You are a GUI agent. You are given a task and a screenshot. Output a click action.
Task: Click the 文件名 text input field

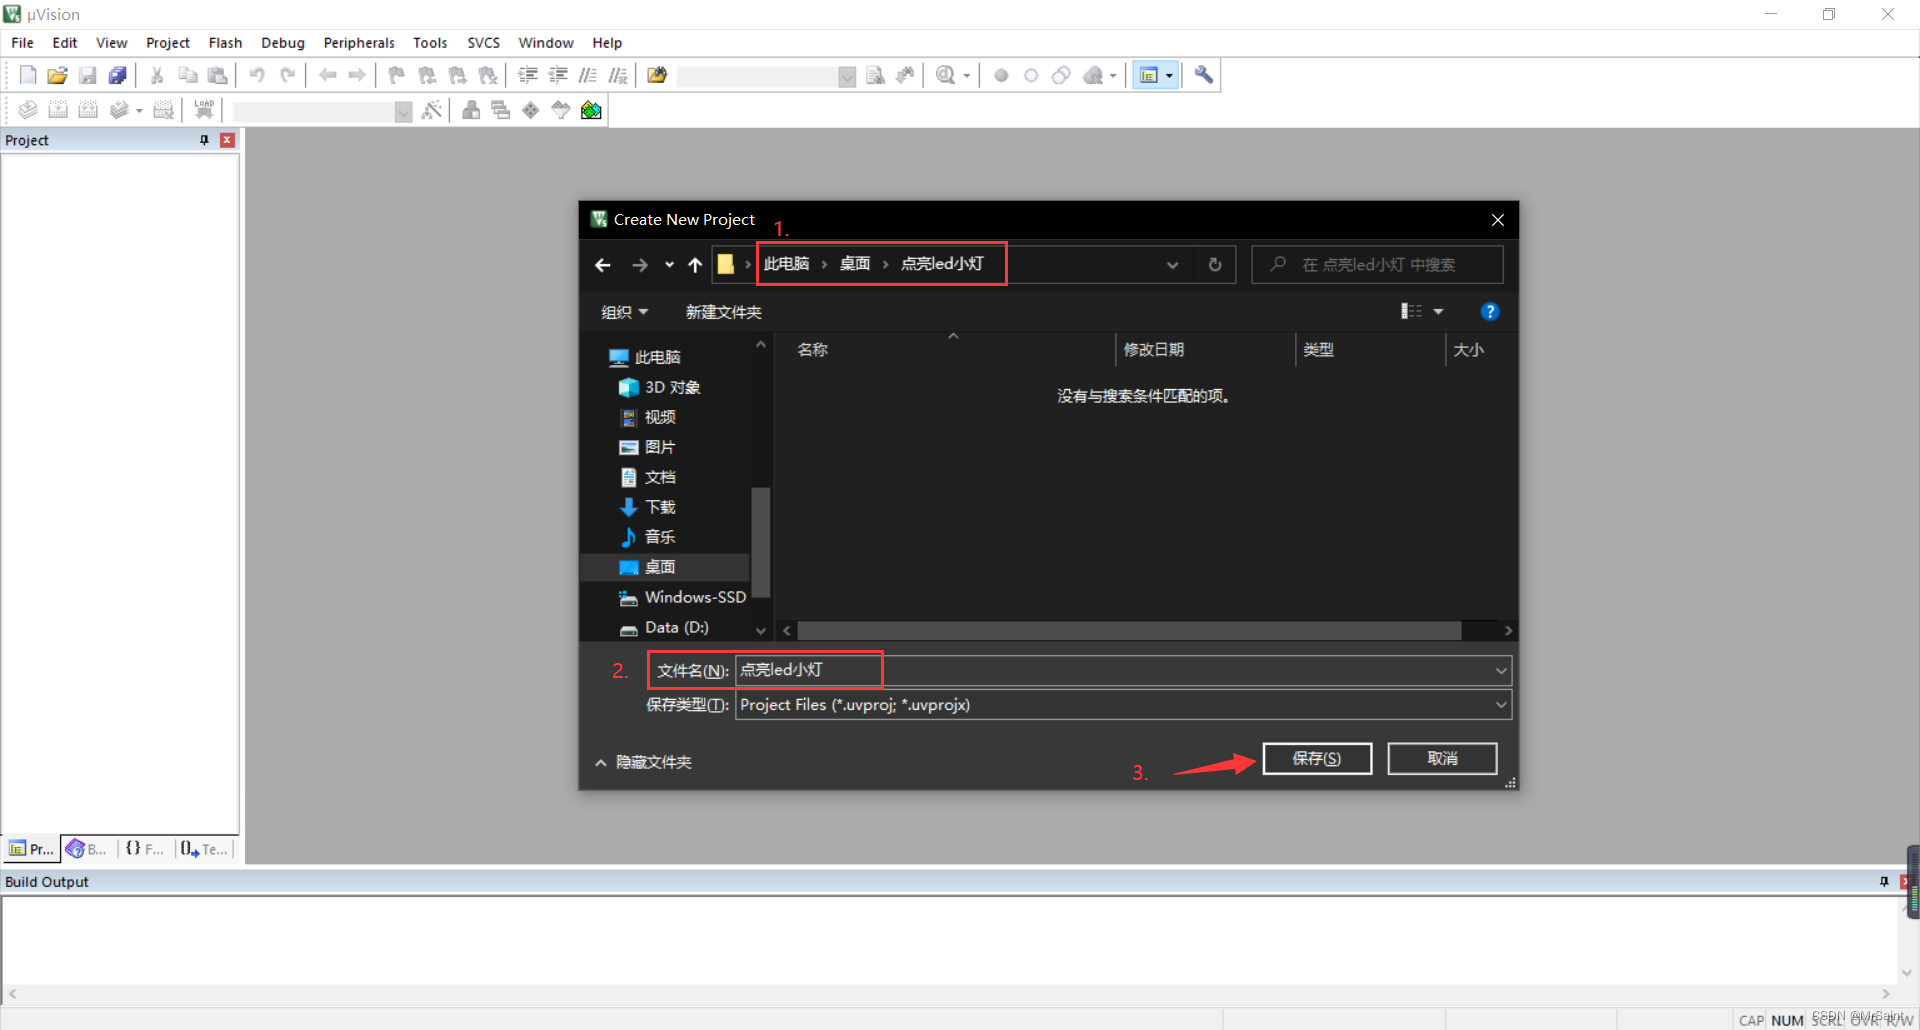click(1114, 671)
